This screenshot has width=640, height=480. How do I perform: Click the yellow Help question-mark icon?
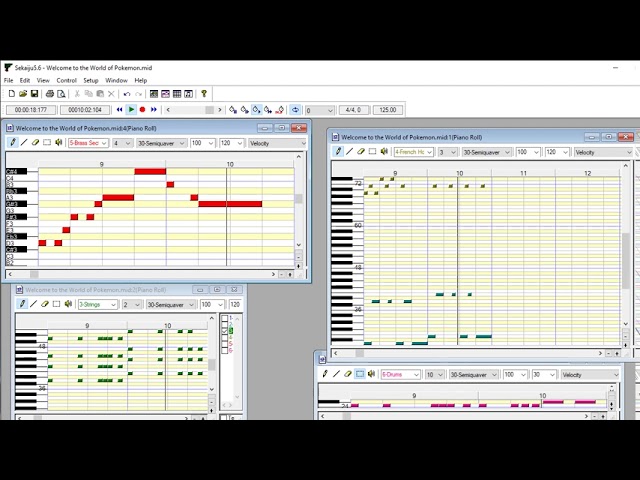click(x=204, y=94)
